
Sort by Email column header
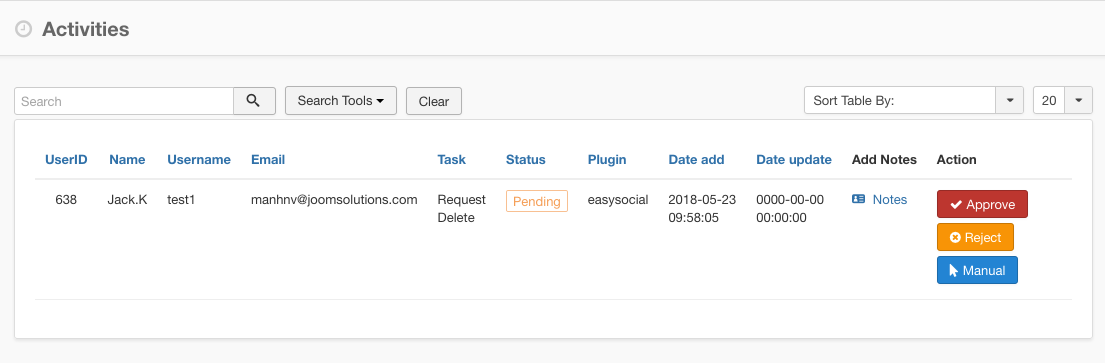268,159
